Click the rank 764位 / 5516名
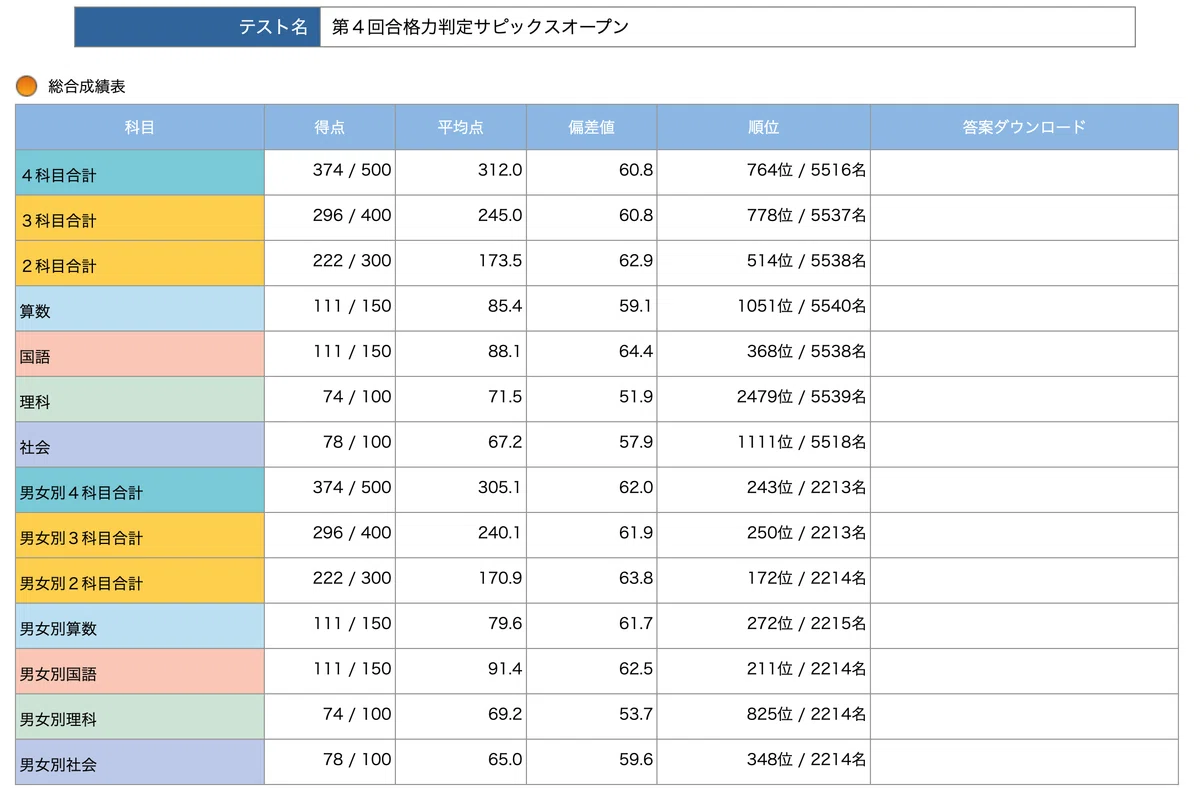This screenshot has width=1200, height=807. coord(806,170)
